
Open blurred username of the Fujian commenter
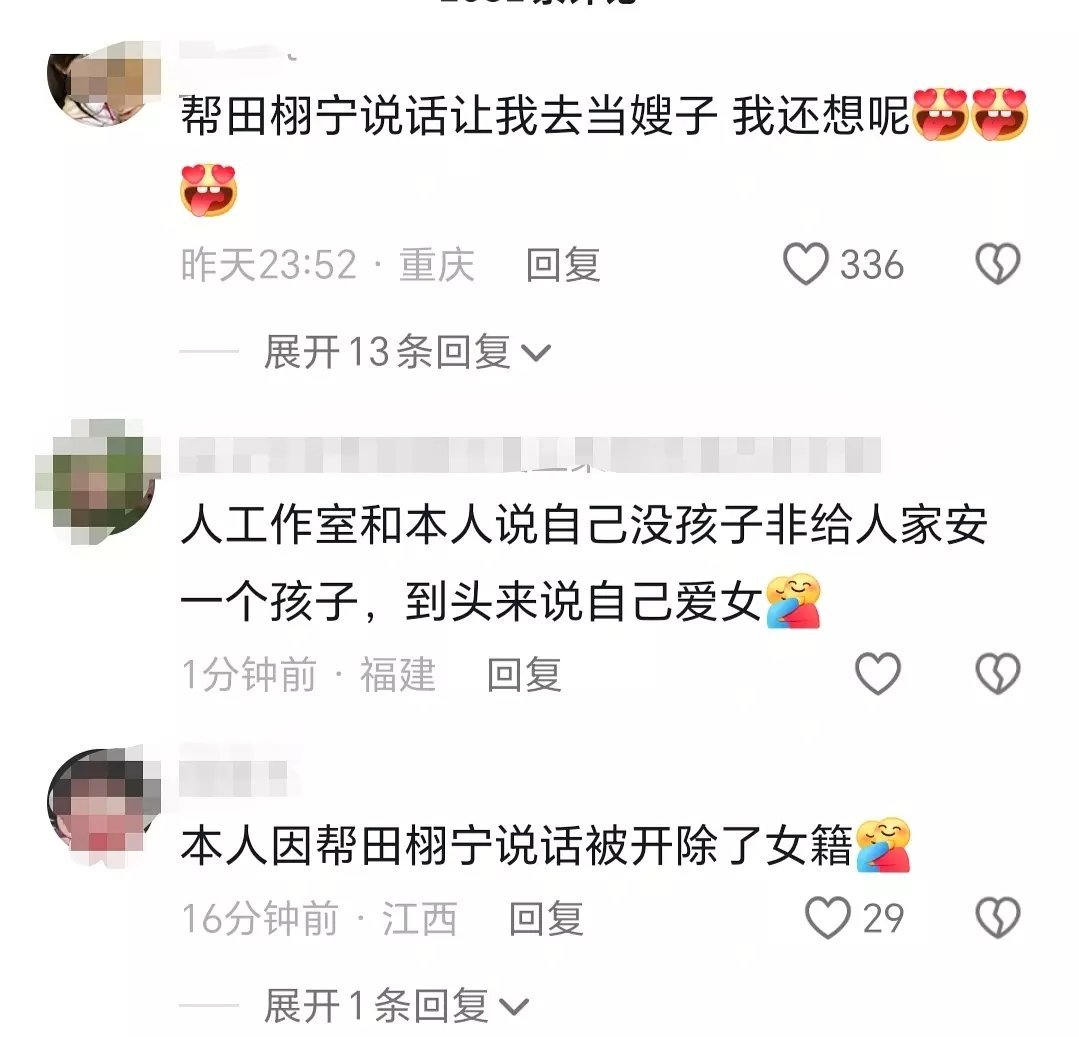[x=530, y=454]
